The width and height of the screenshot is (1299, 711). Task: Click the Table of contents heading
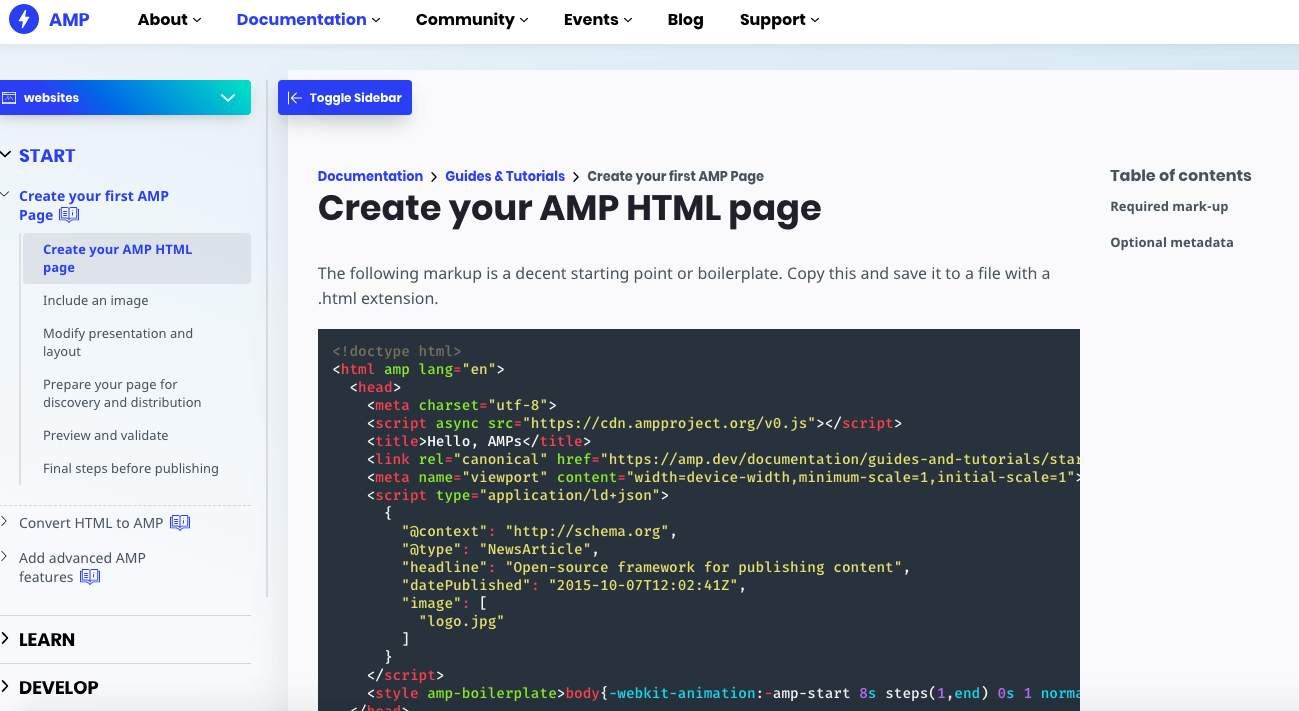pyautogui.click(x=1181, y=176)
